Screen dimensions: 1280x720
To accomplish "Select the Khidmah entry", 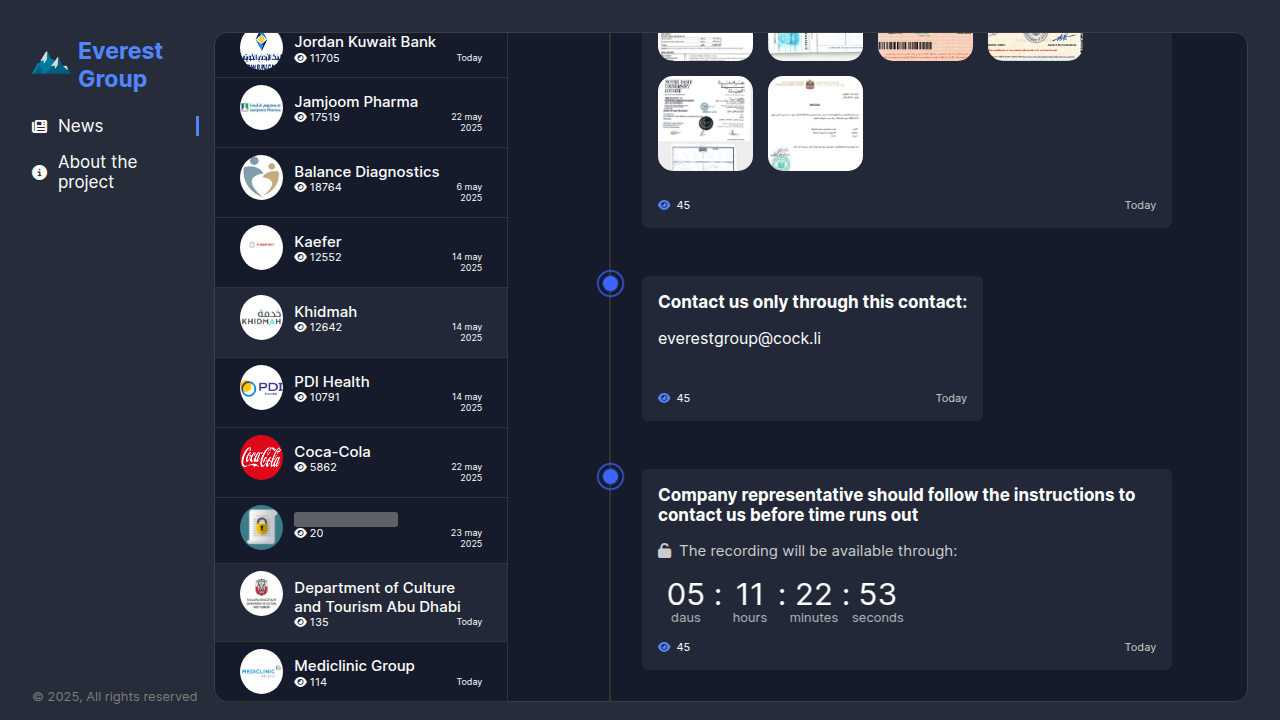I will (361, 323).
